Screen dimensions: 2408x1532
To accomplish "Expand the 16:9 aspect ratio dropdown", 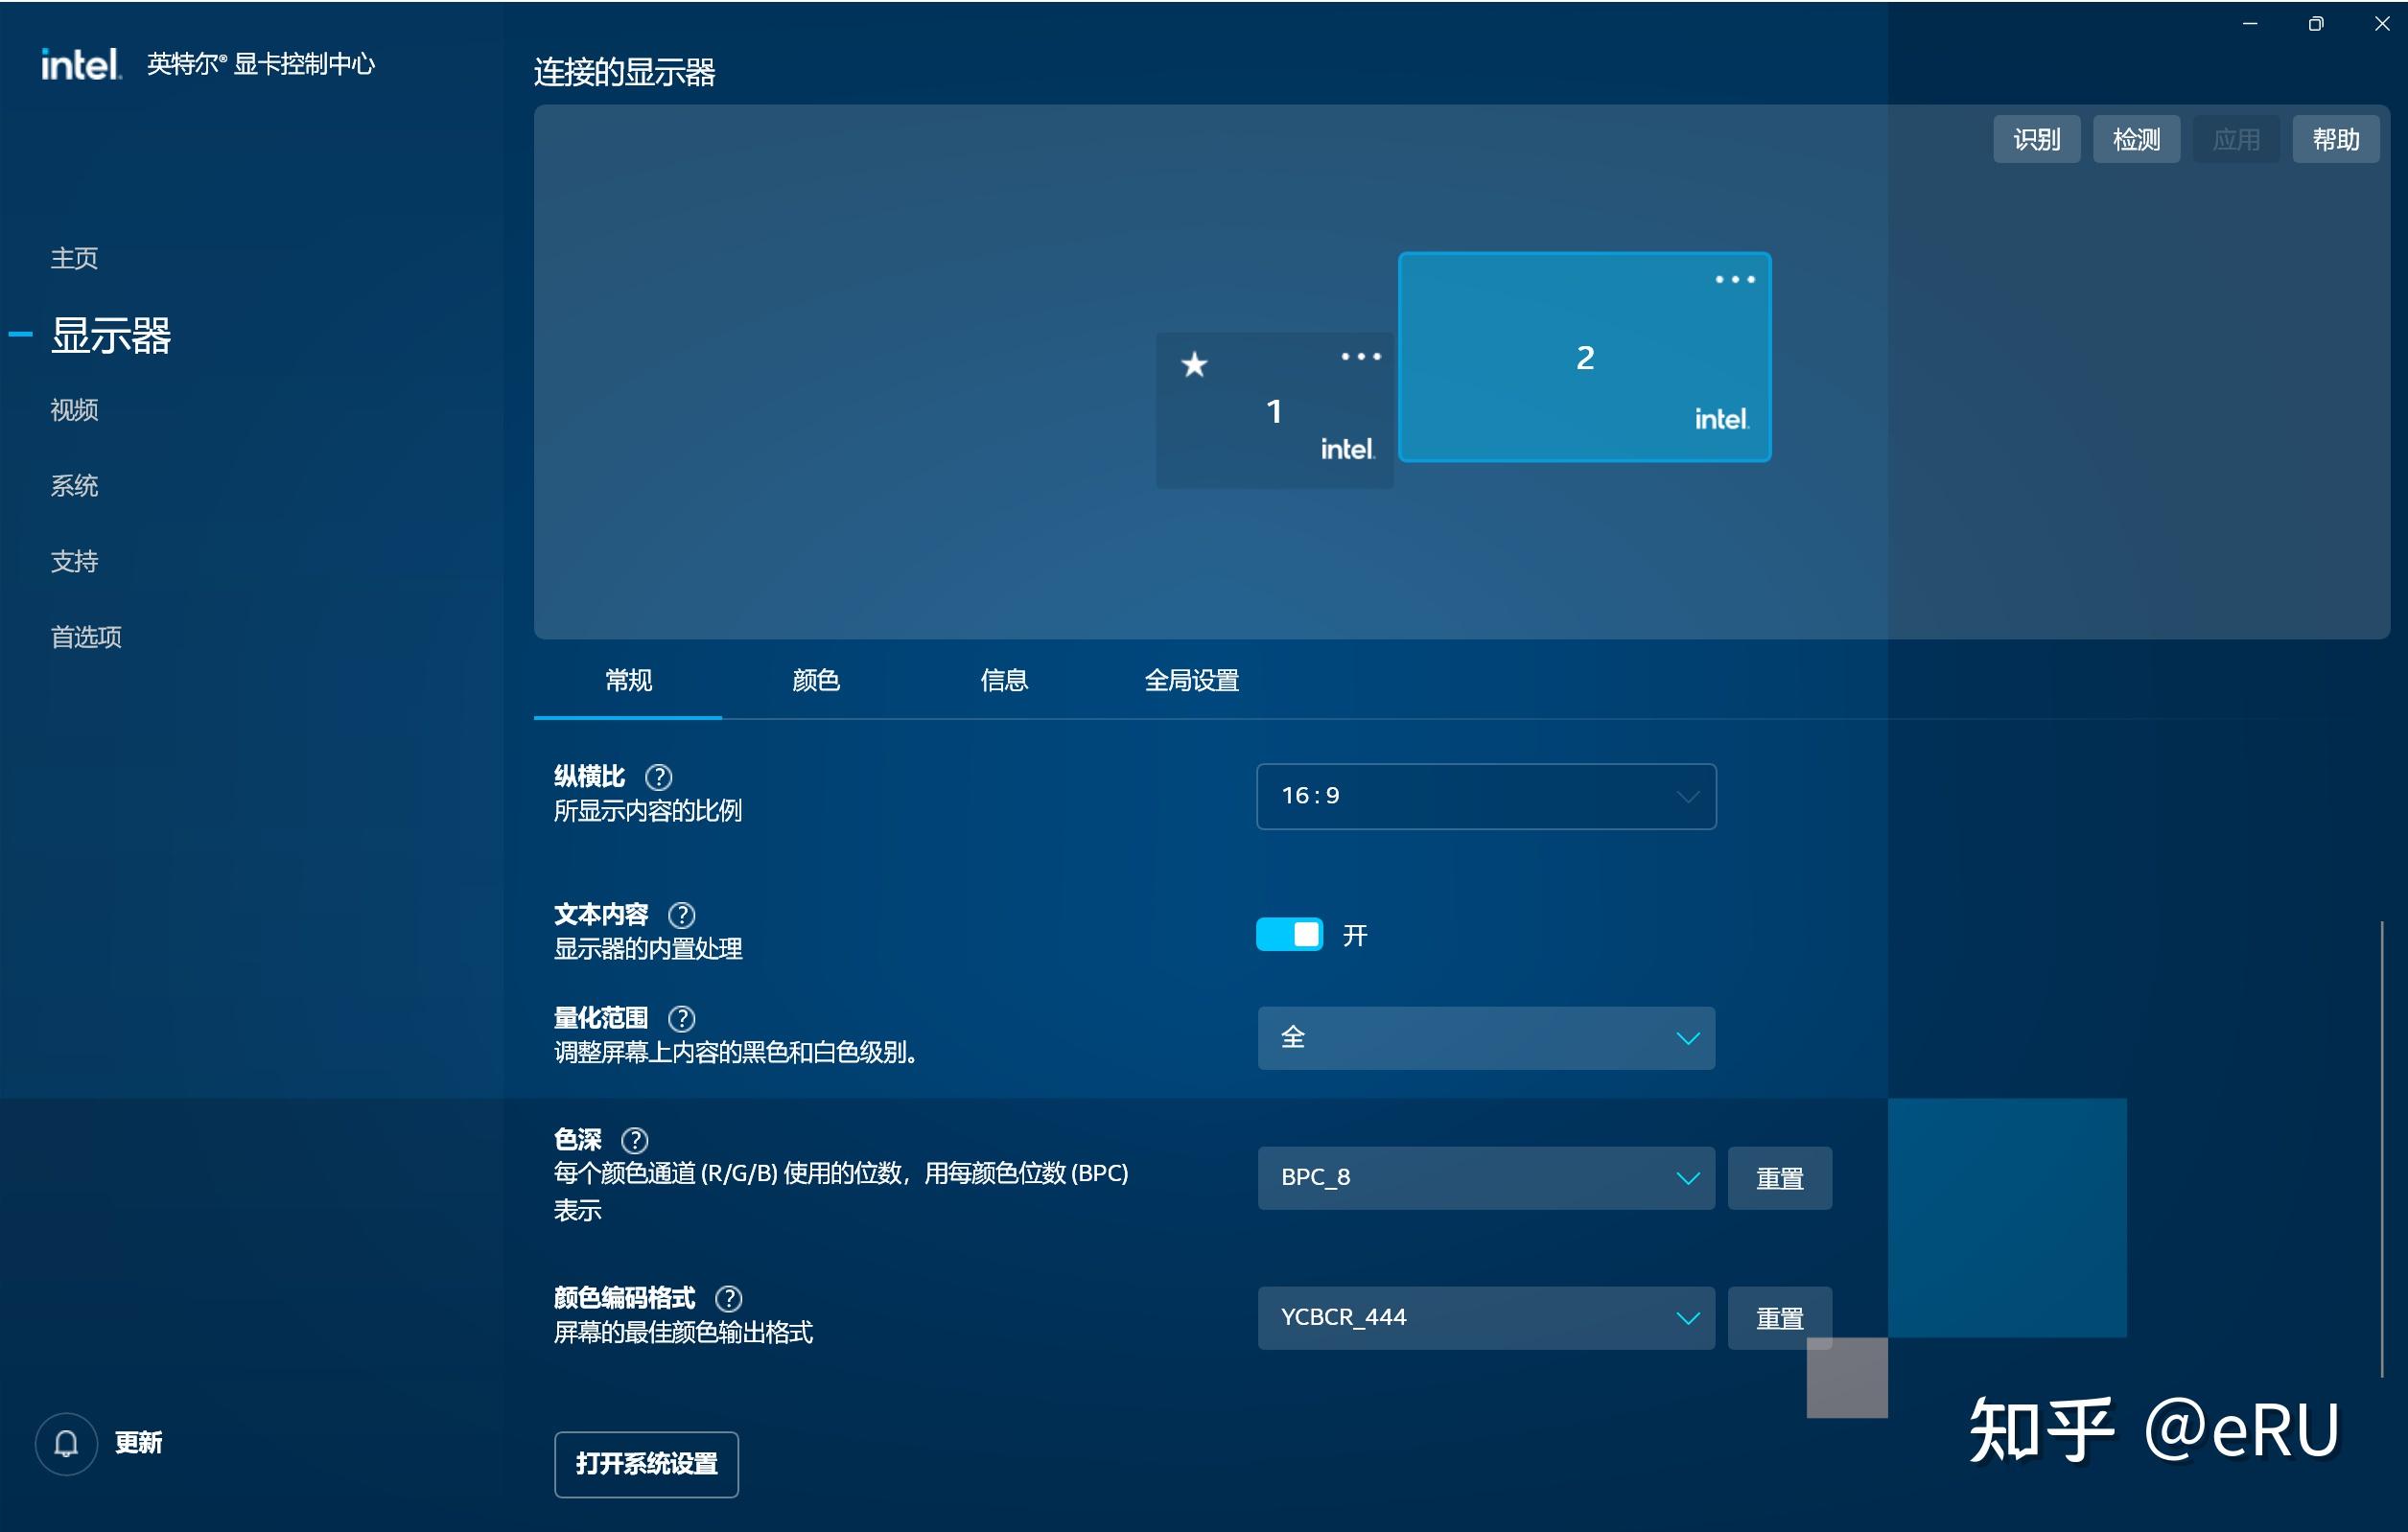I will click(1485, 797).
